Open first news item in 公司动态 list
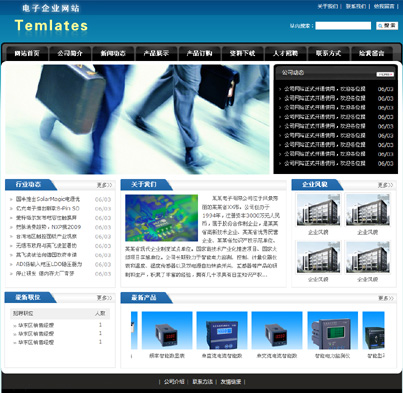 coord(325,89)
